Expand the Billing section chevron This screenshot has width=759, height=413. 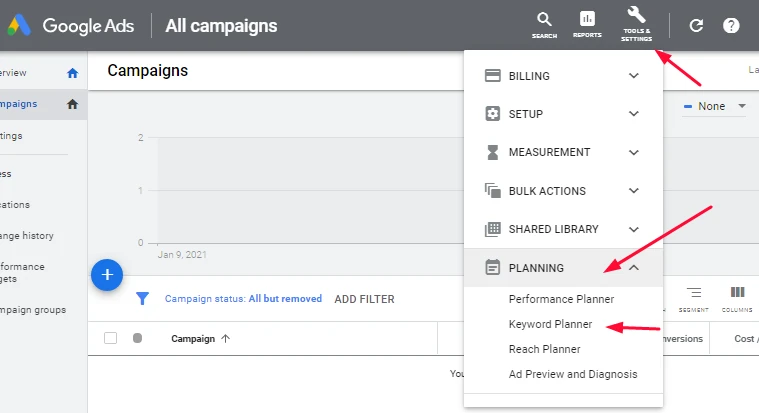tap(634, 76)
